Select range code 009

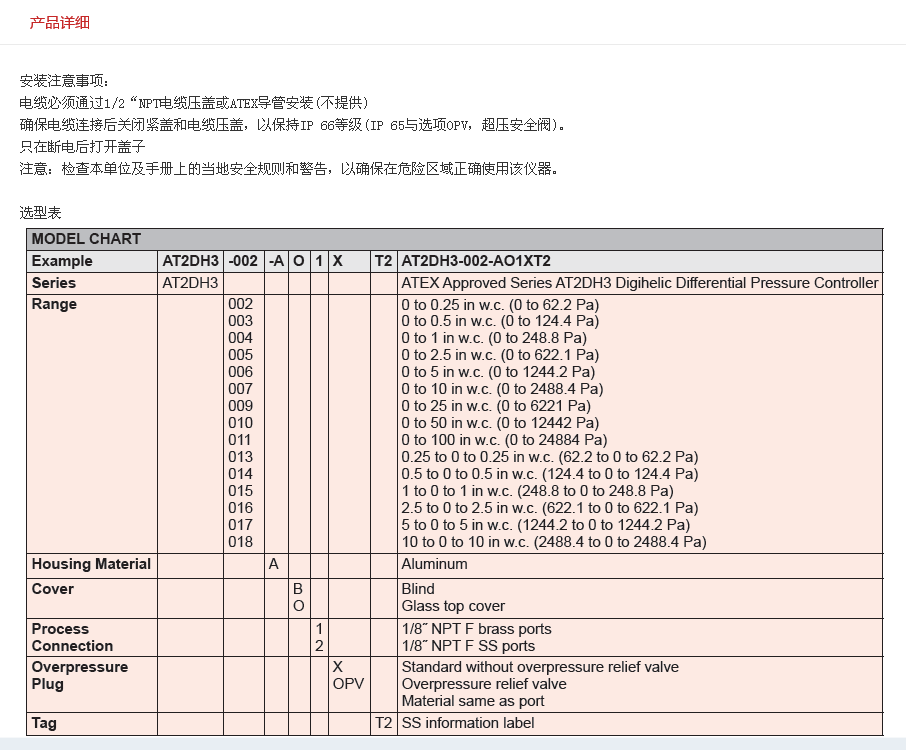240,406
